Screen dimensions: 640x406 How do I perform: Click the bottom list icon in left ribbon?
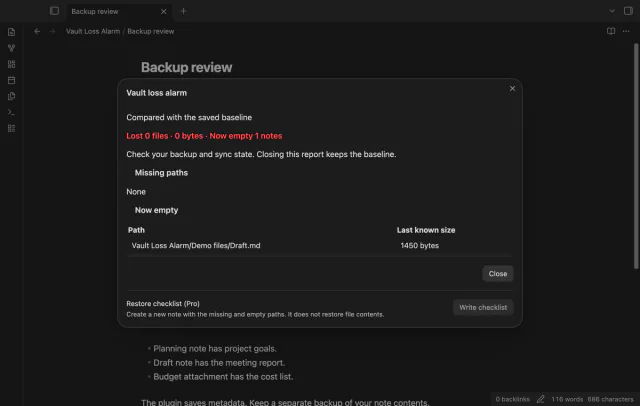(11, 128)
